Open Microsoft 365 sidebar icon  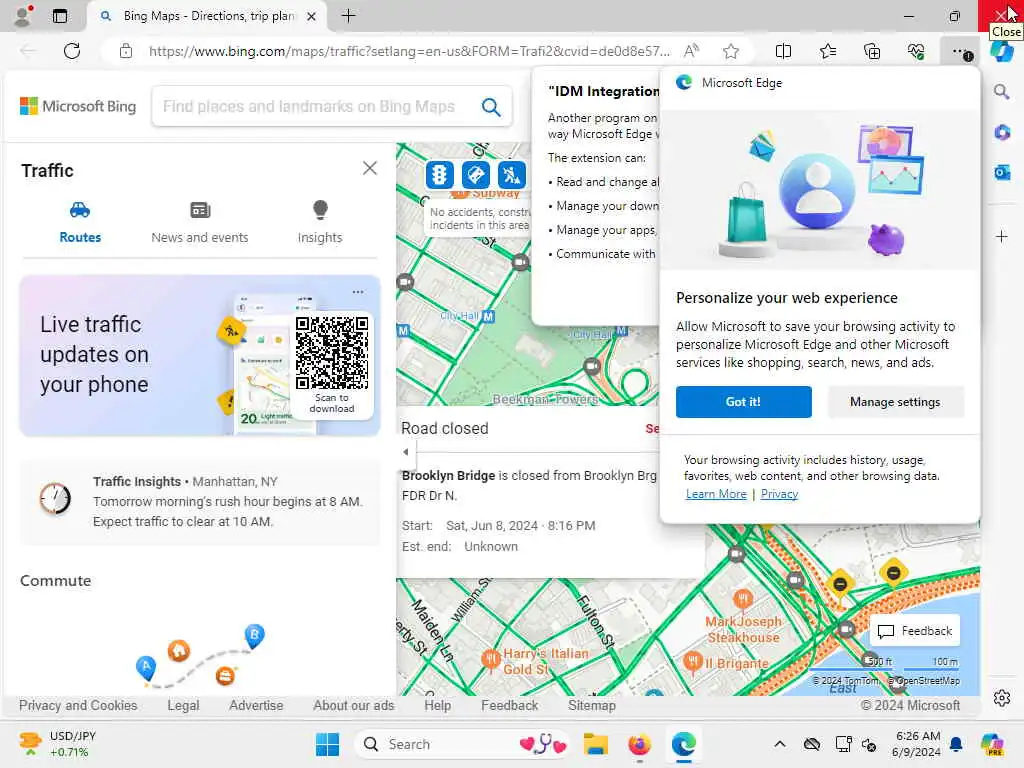click(1002, 133)
